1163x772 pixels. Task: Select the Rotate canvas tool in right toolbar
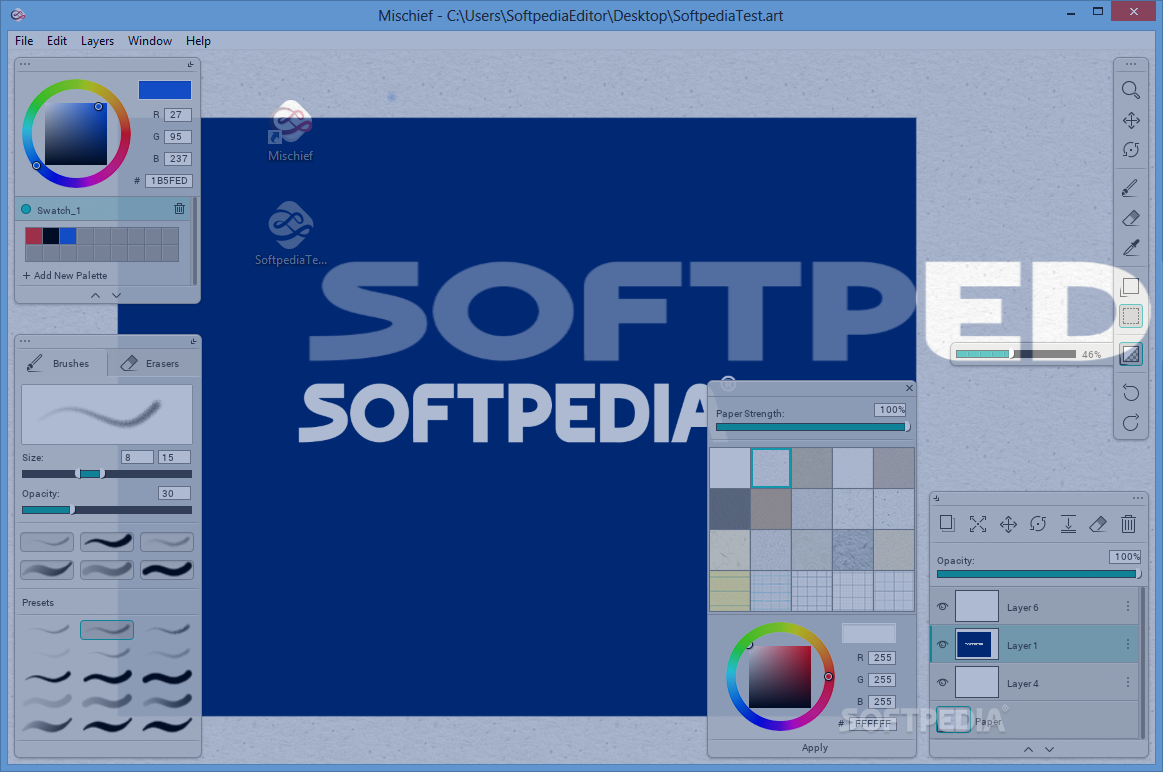point(1130,150)
